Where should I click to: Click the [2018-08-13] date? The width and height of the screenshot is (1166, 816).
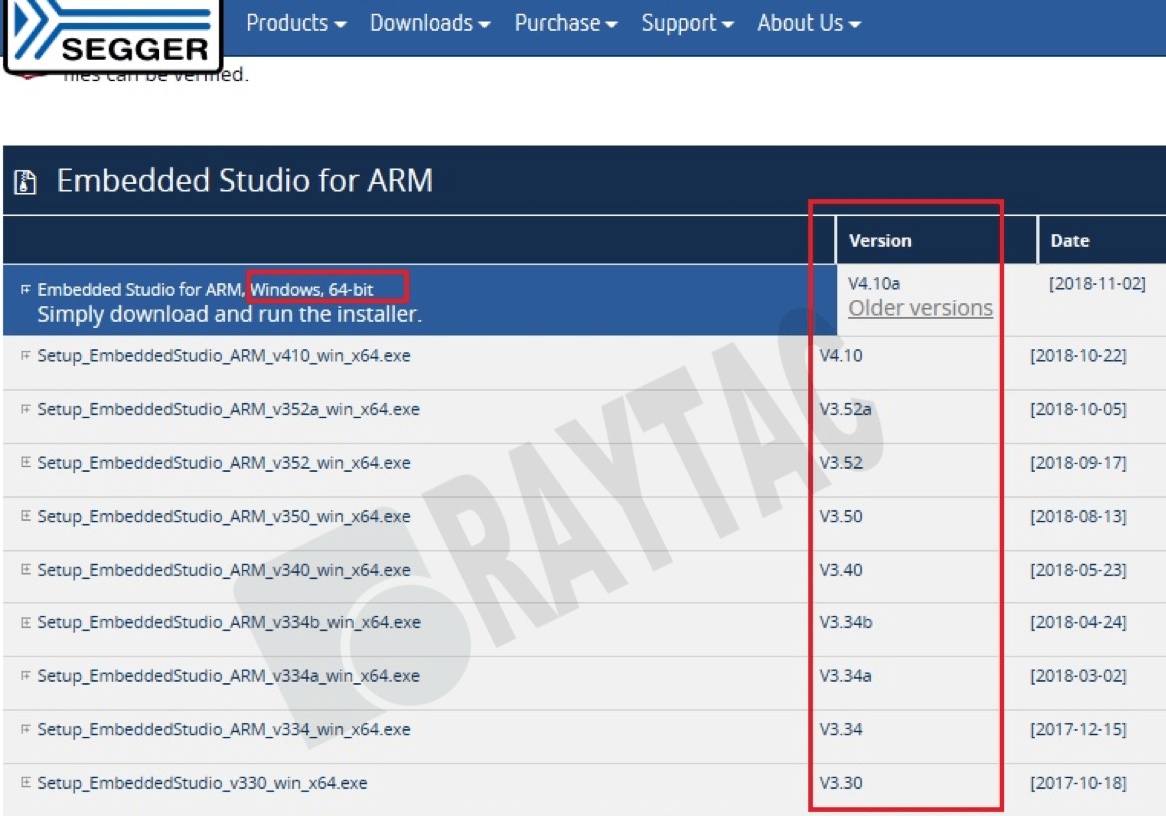[x=1078, y=516]
